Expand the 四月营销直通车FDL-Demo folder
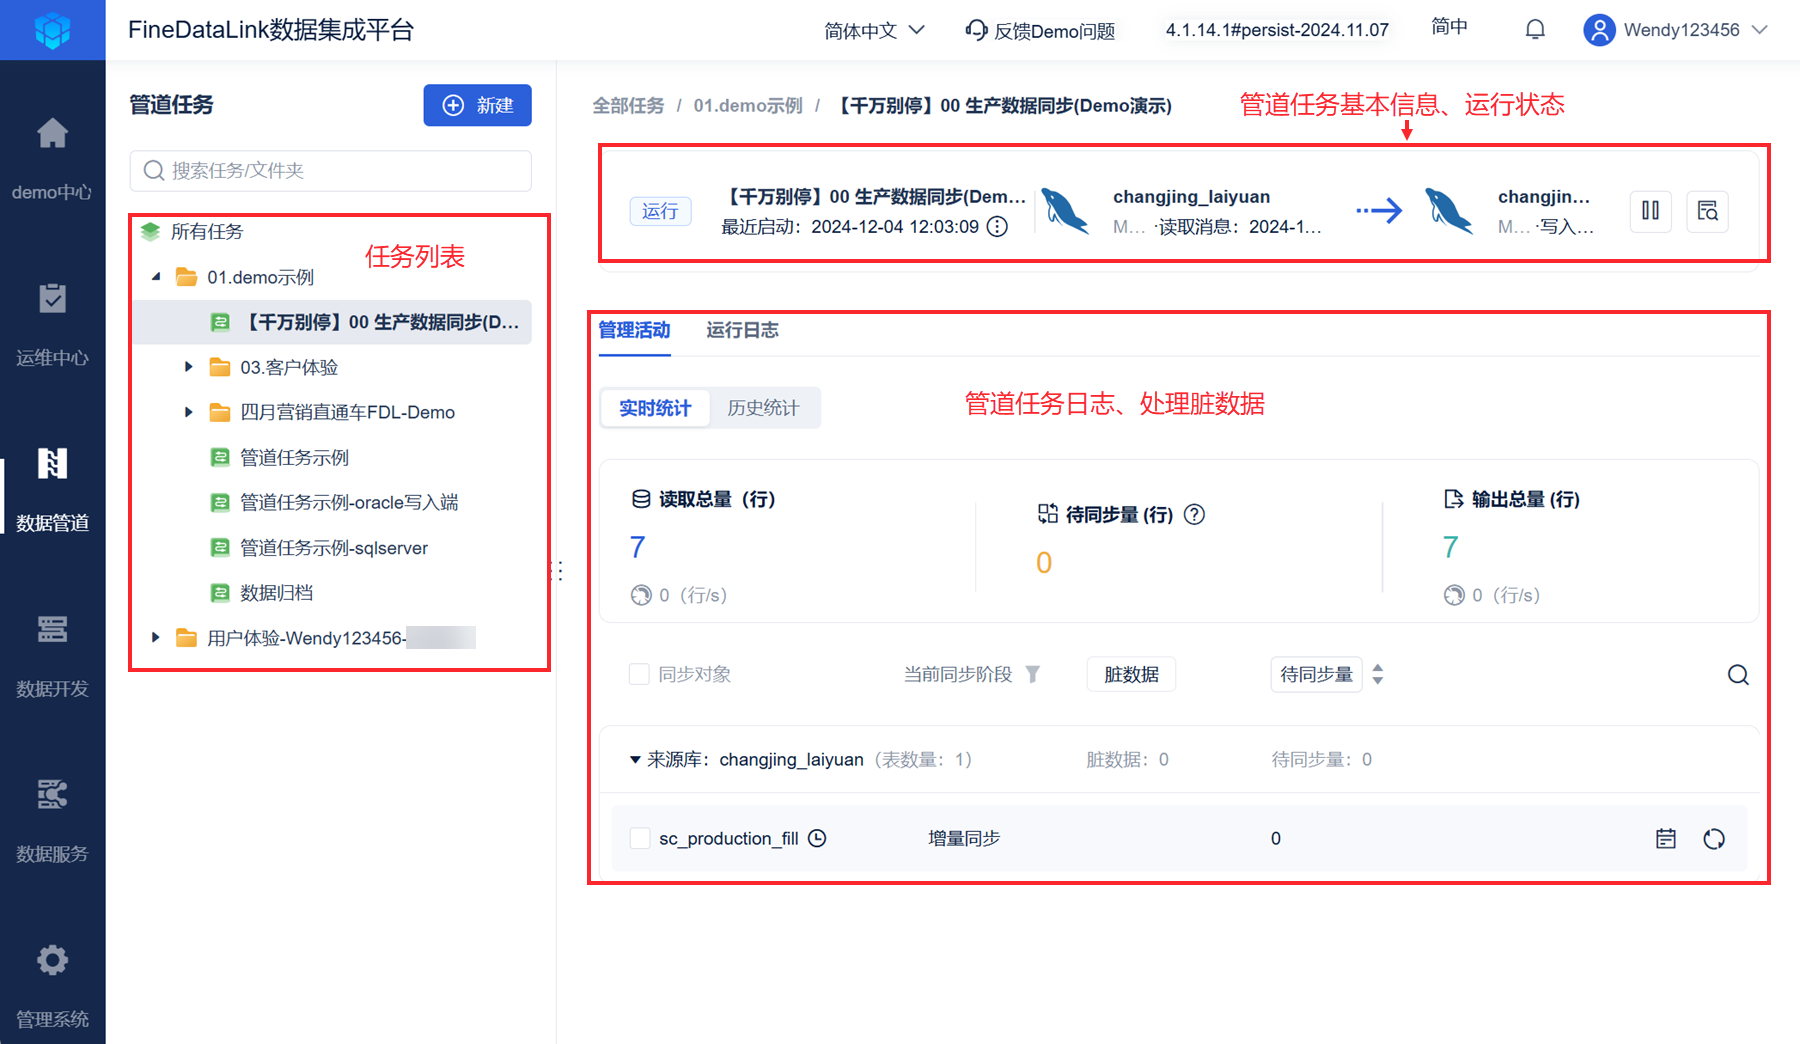The height and width of the screenshot is (1044, 1800). click(x=189, y=412)
